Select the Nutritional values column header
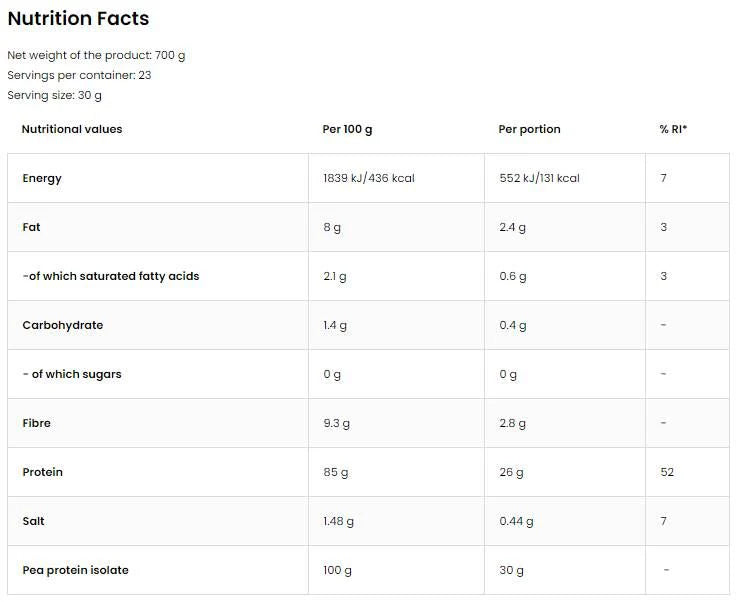Viewport: 737px width, 602px height. pyautogui.click(x=72, y=129)
